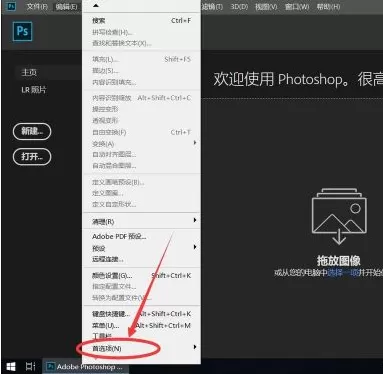Select the LR 照片 sidebar entry
383x374 pixels.
[34, 90]
